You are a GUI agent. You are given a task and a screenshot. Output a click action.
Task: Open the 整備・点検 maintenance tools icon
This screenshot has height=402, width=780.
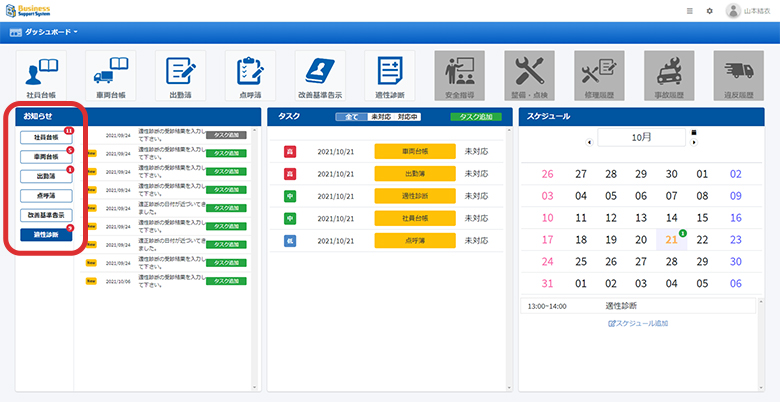(x=529, y=73)
